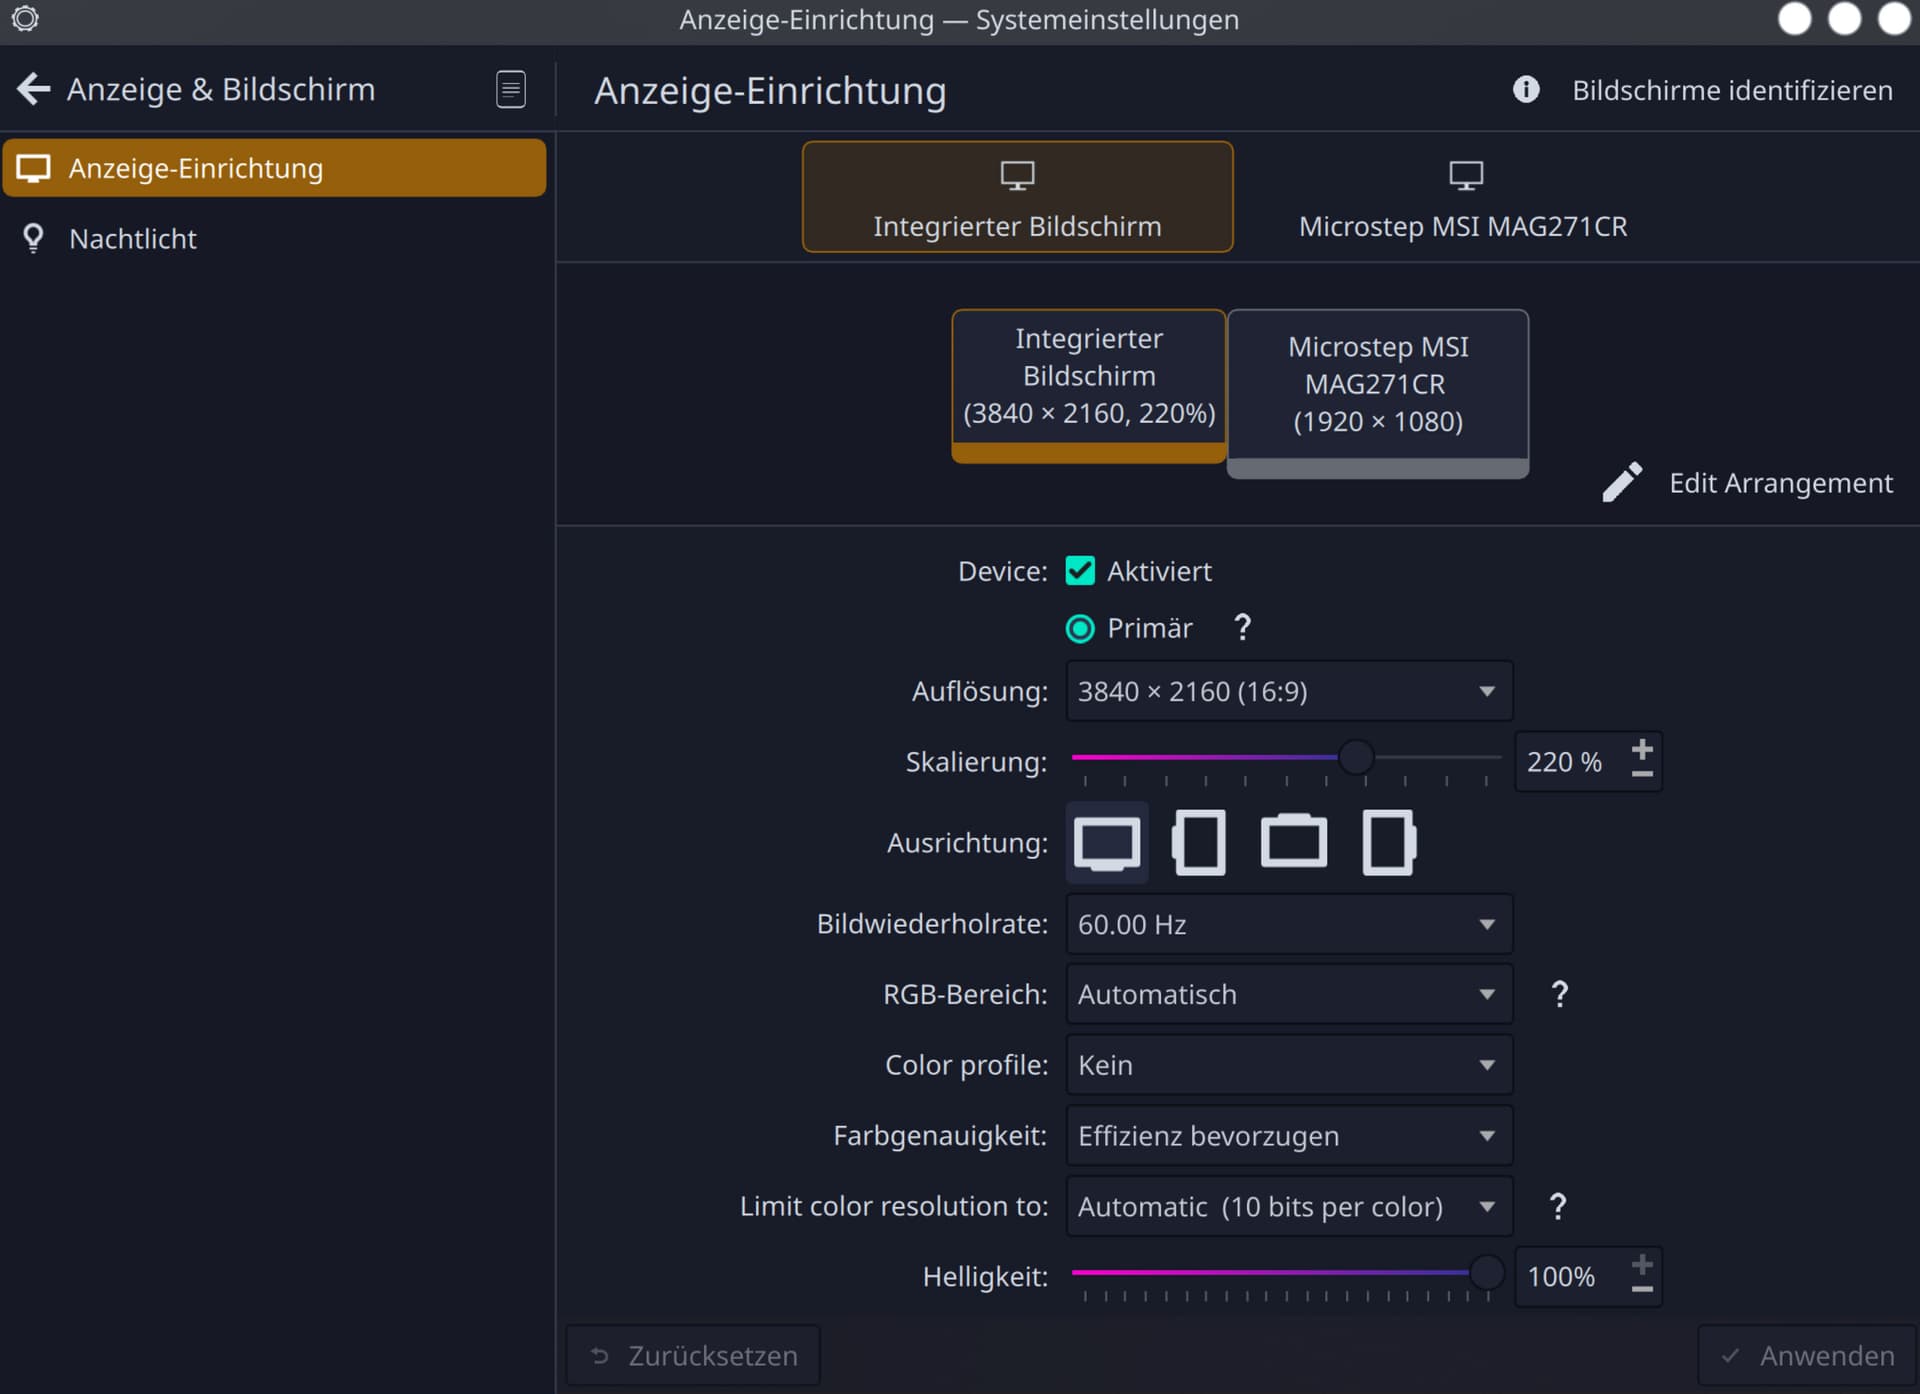Expand the Bildwiederholrate dropdown
This screenshot has height=1394, width=1920.
click(1288, 923)
